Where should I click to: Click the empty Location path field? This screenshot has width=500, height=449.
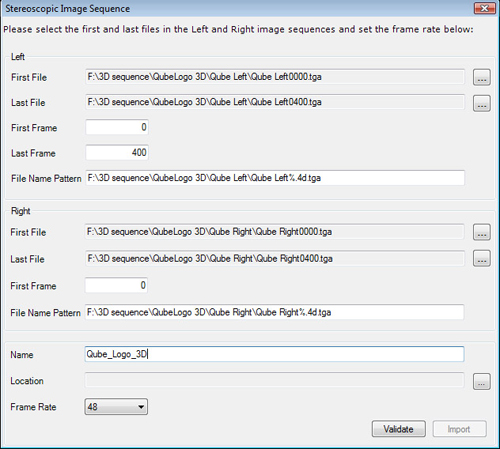click(x=274, y=380)
